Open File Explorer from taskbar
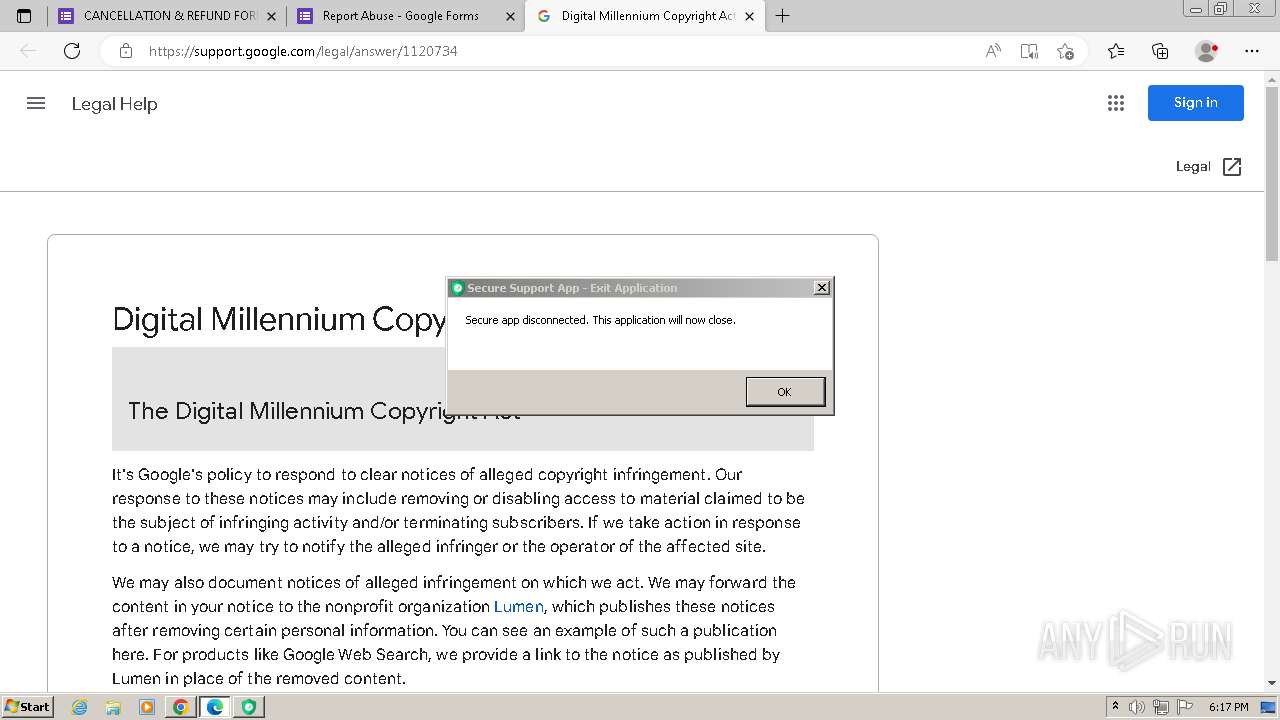1280x720 pixels. 113,707
